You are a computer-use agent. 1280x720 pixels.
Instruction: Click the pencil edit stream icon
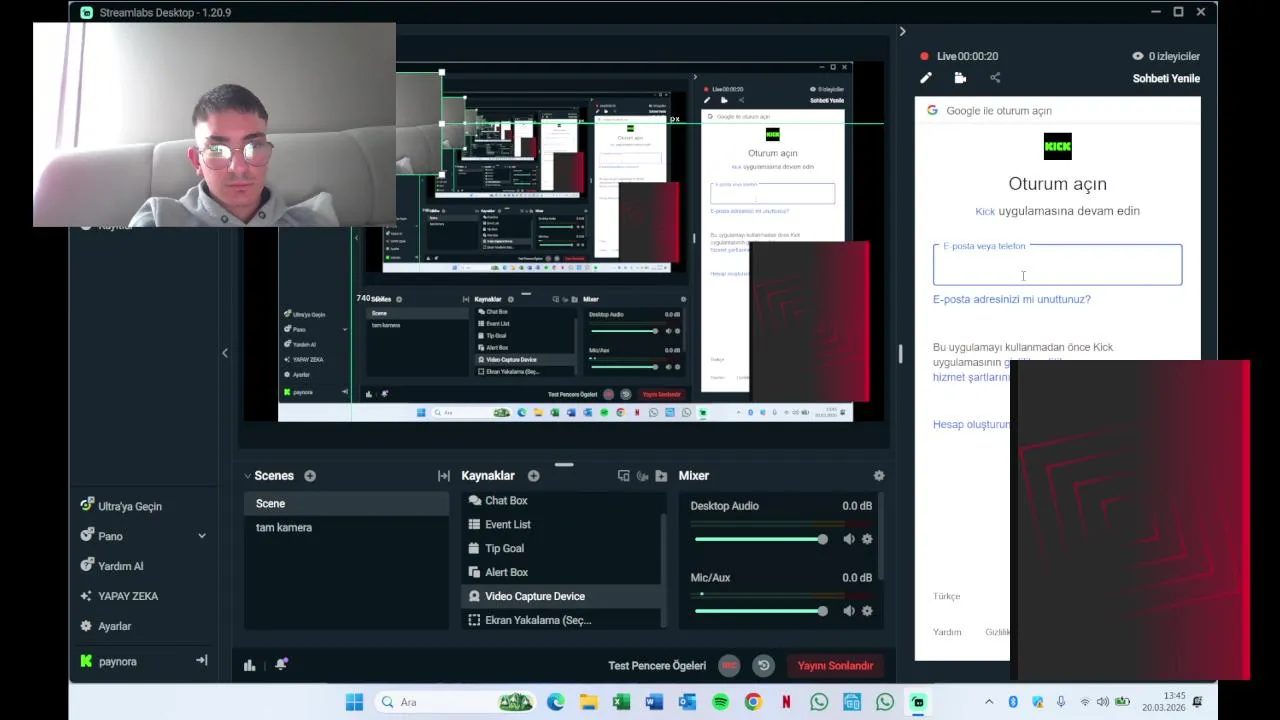(926, 78)
